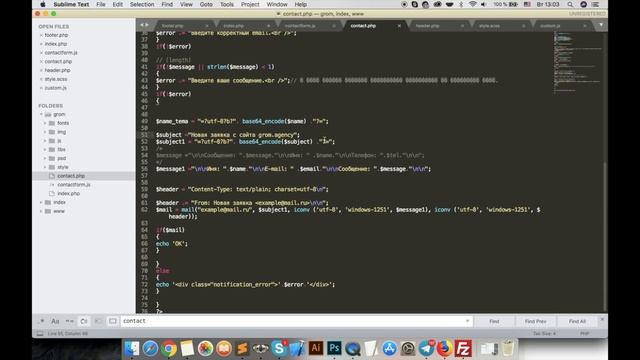
Task: Change Tab Size setting in status bar
Action: click(x=544, y=333)
